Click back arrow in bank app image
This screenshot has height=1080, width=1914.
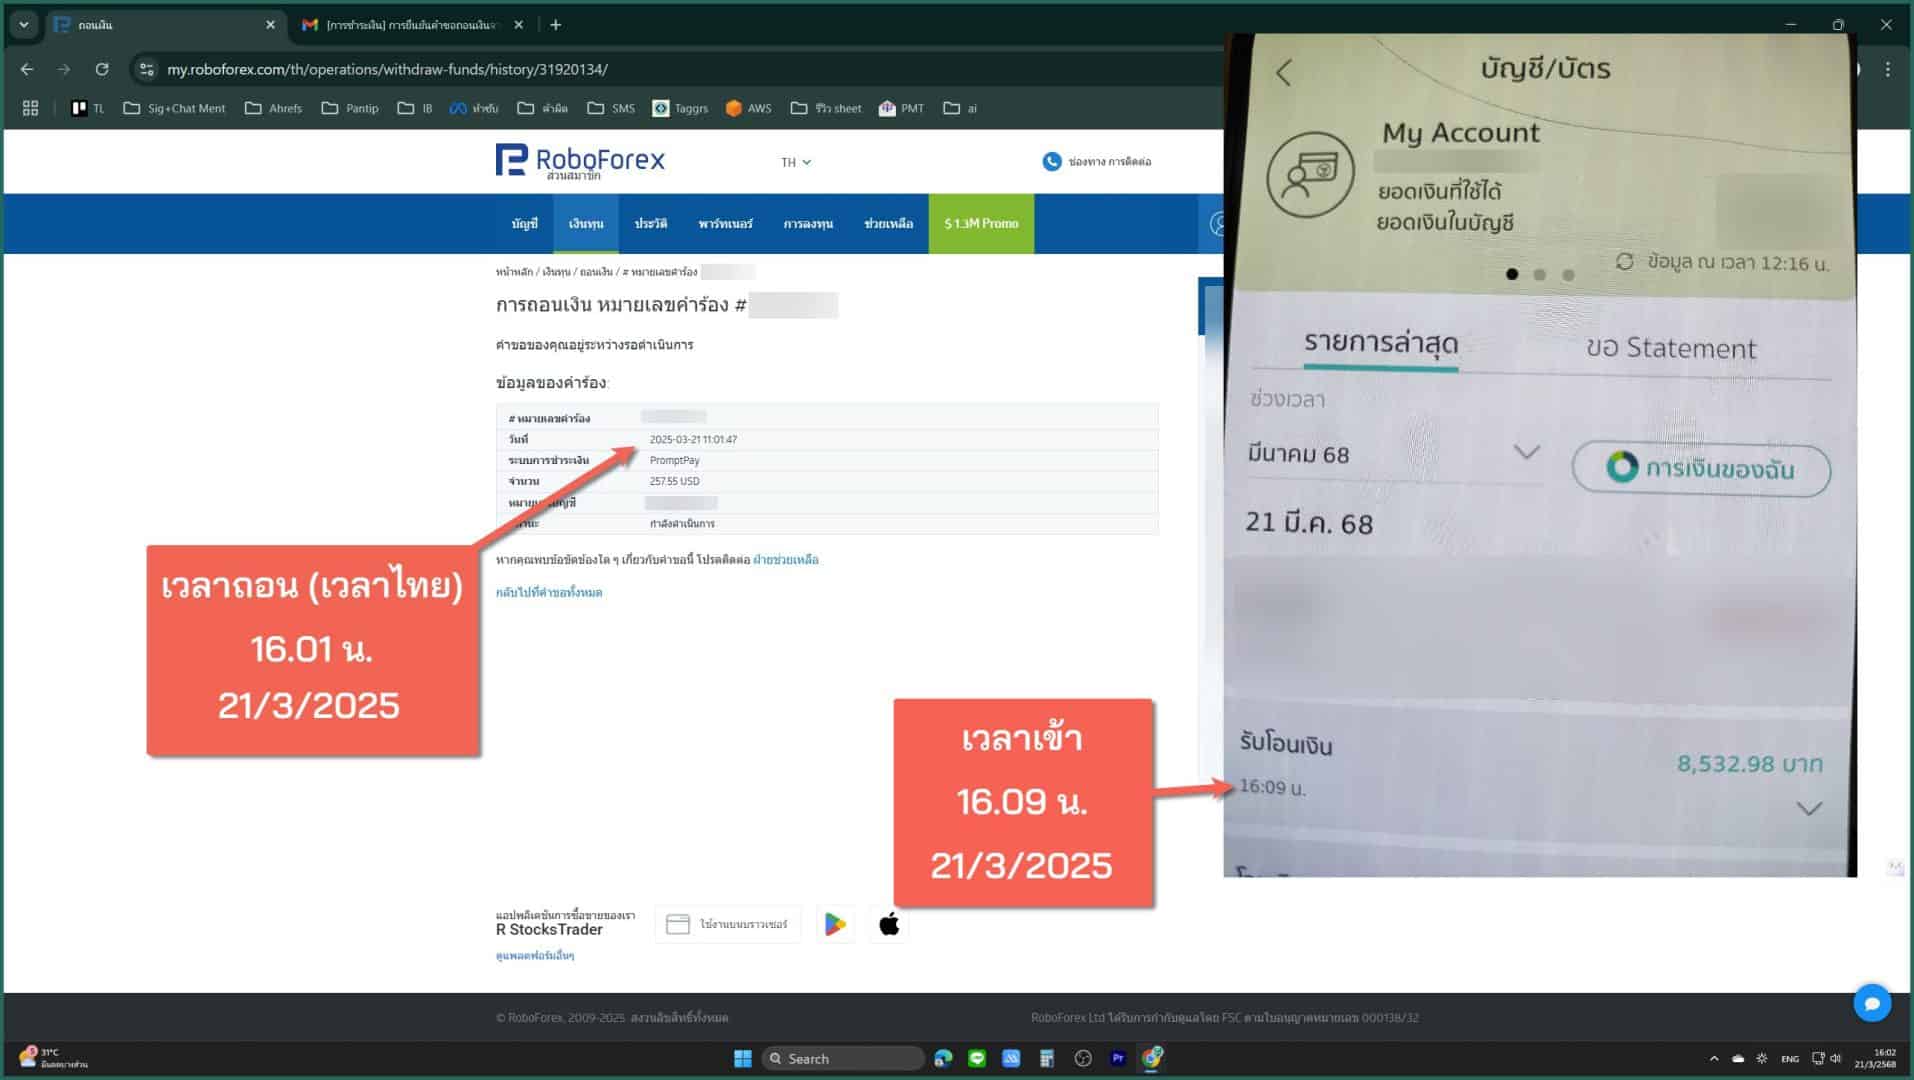point(1284,72)
